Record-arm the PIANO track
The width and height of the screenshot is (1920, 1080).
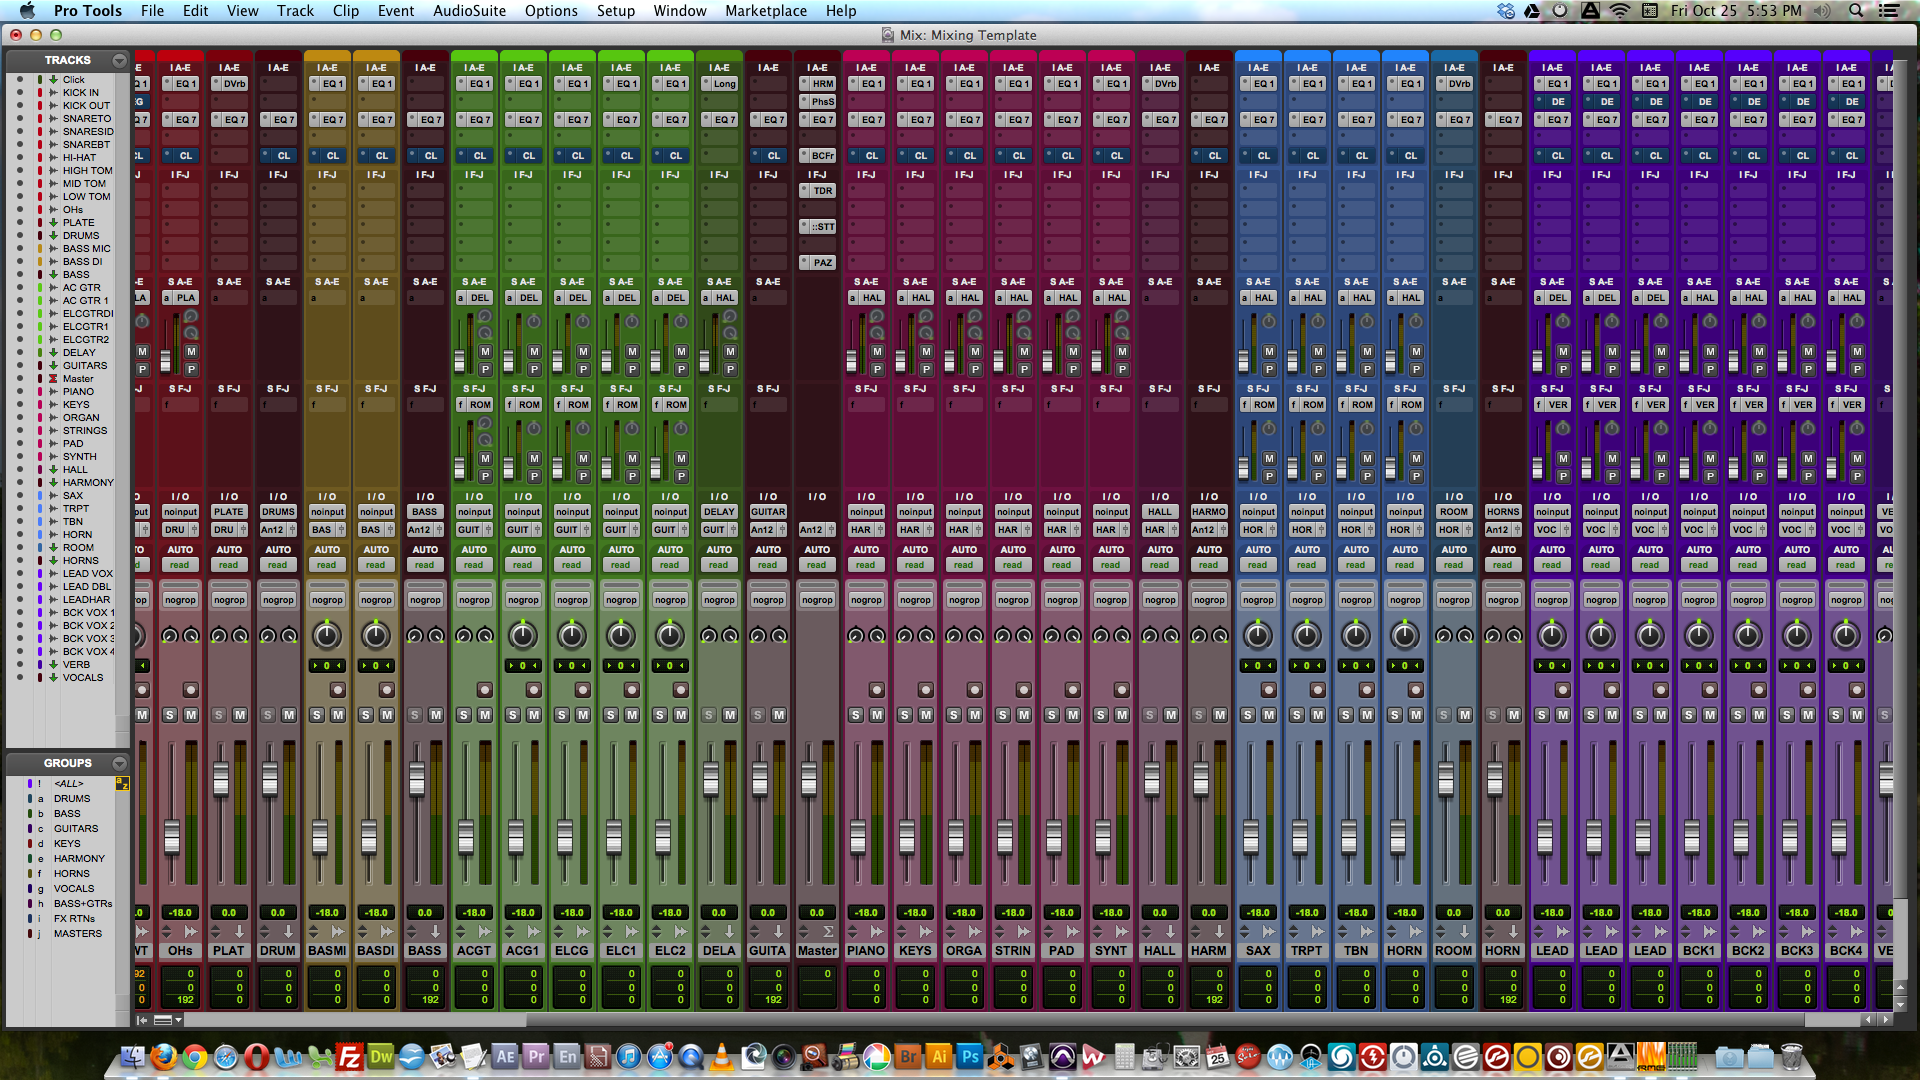tap(876, 689)
